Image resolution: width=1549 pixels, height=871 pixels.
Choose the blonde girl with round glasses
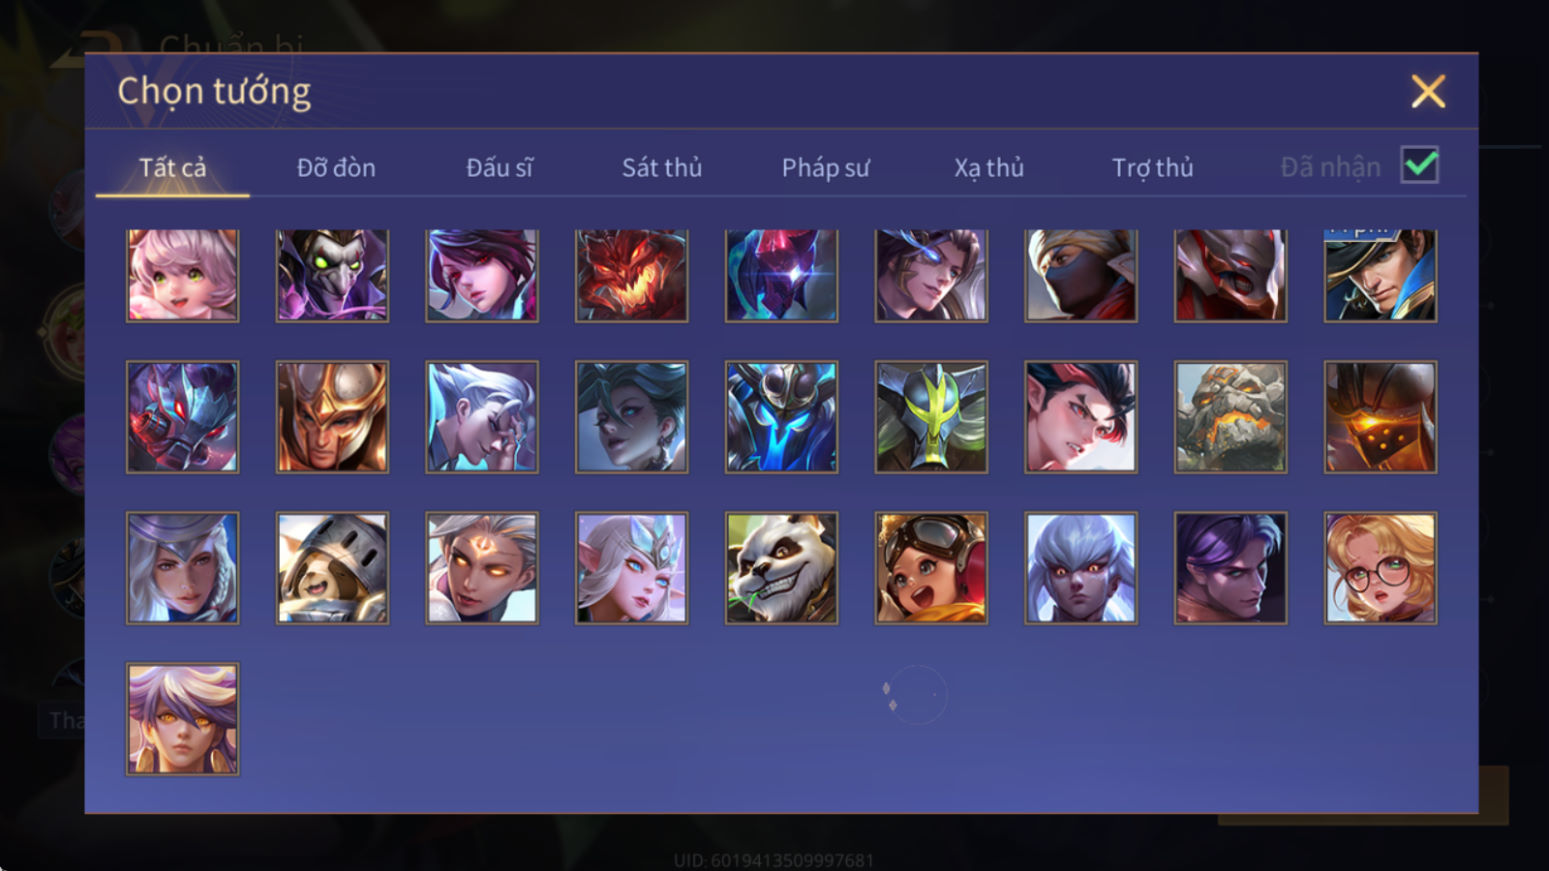[x=1380, y=568]
